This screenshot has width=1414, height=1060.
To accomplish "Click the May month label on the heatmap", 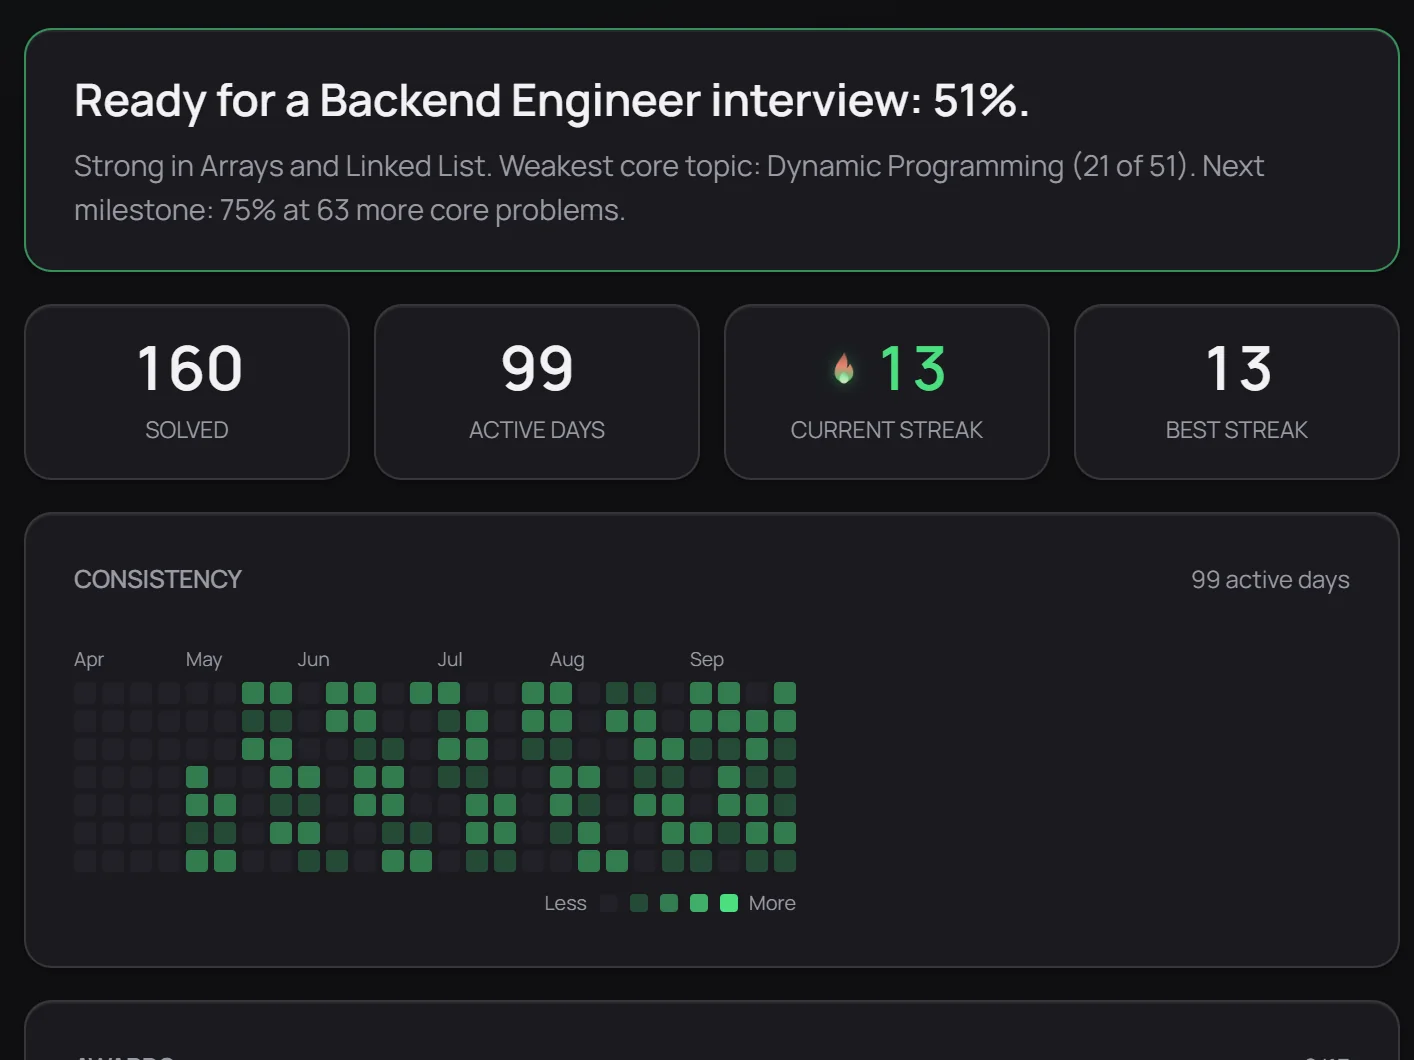I will (204, 660).
